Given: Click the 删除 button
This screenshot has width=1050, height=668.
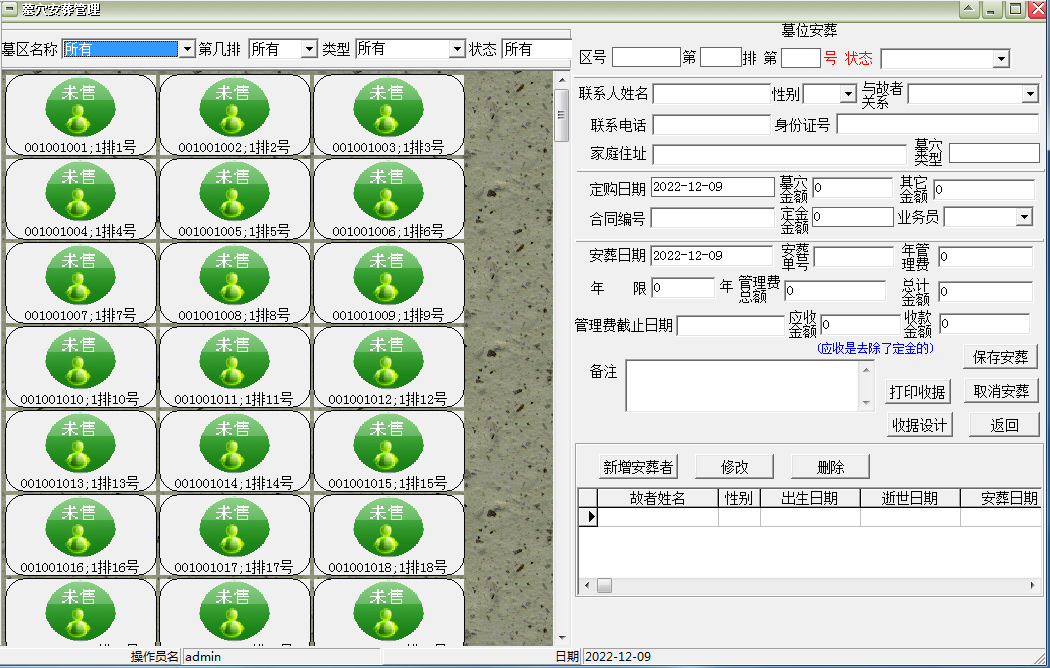Looking at the screenshot, I should coord(830,467).
